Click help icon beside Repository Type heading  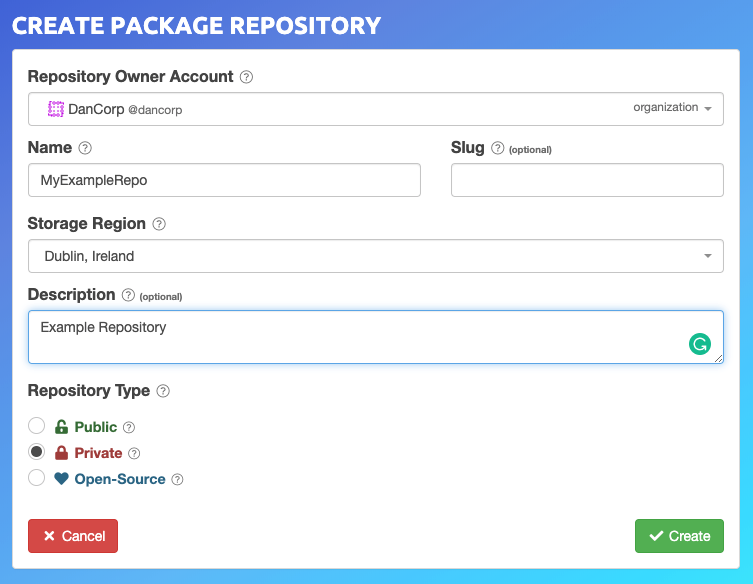(163, 391)
